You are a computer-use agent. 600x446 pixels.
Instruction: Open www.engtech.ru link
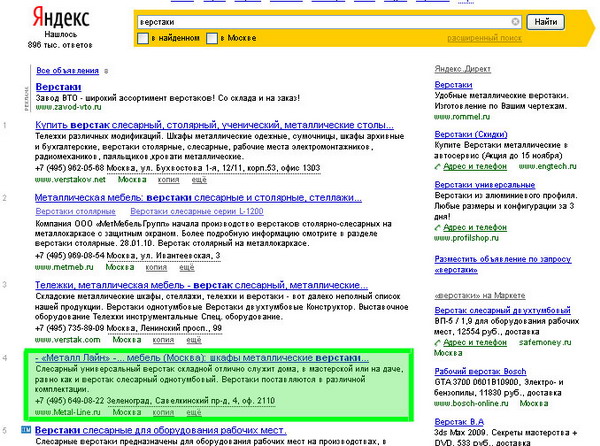(547, 166)
